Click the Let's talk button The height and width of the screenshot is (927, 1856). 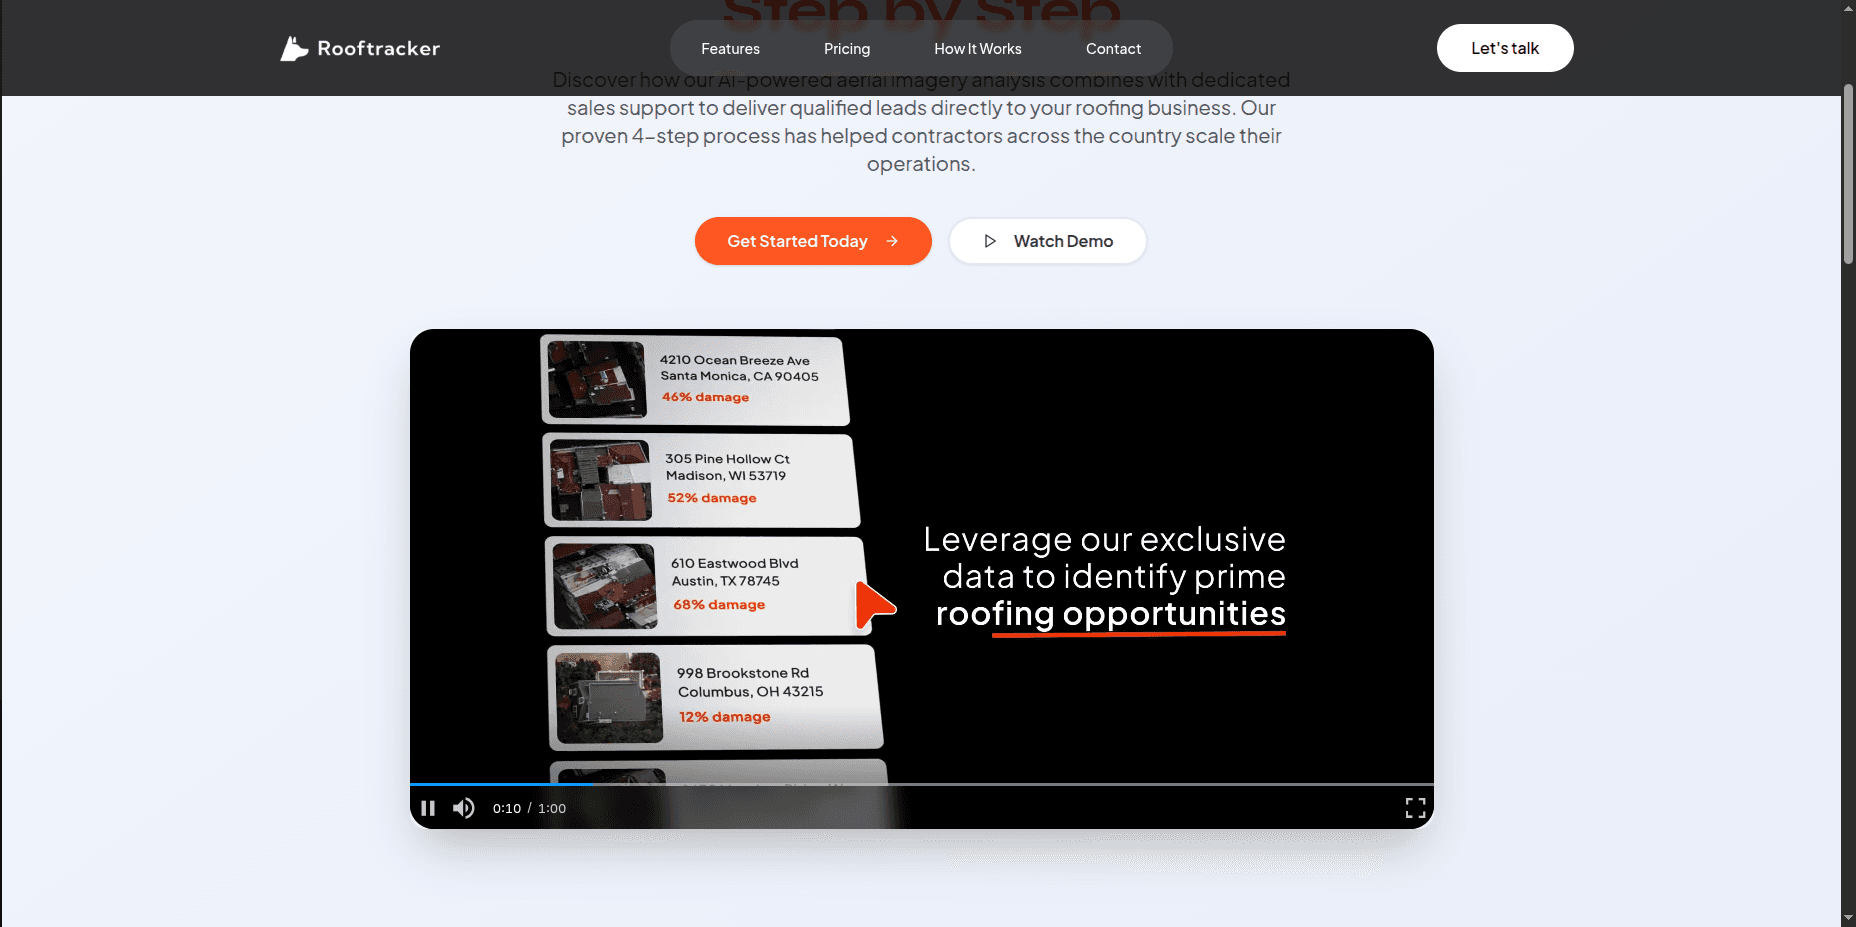(x=1505, y=48)
